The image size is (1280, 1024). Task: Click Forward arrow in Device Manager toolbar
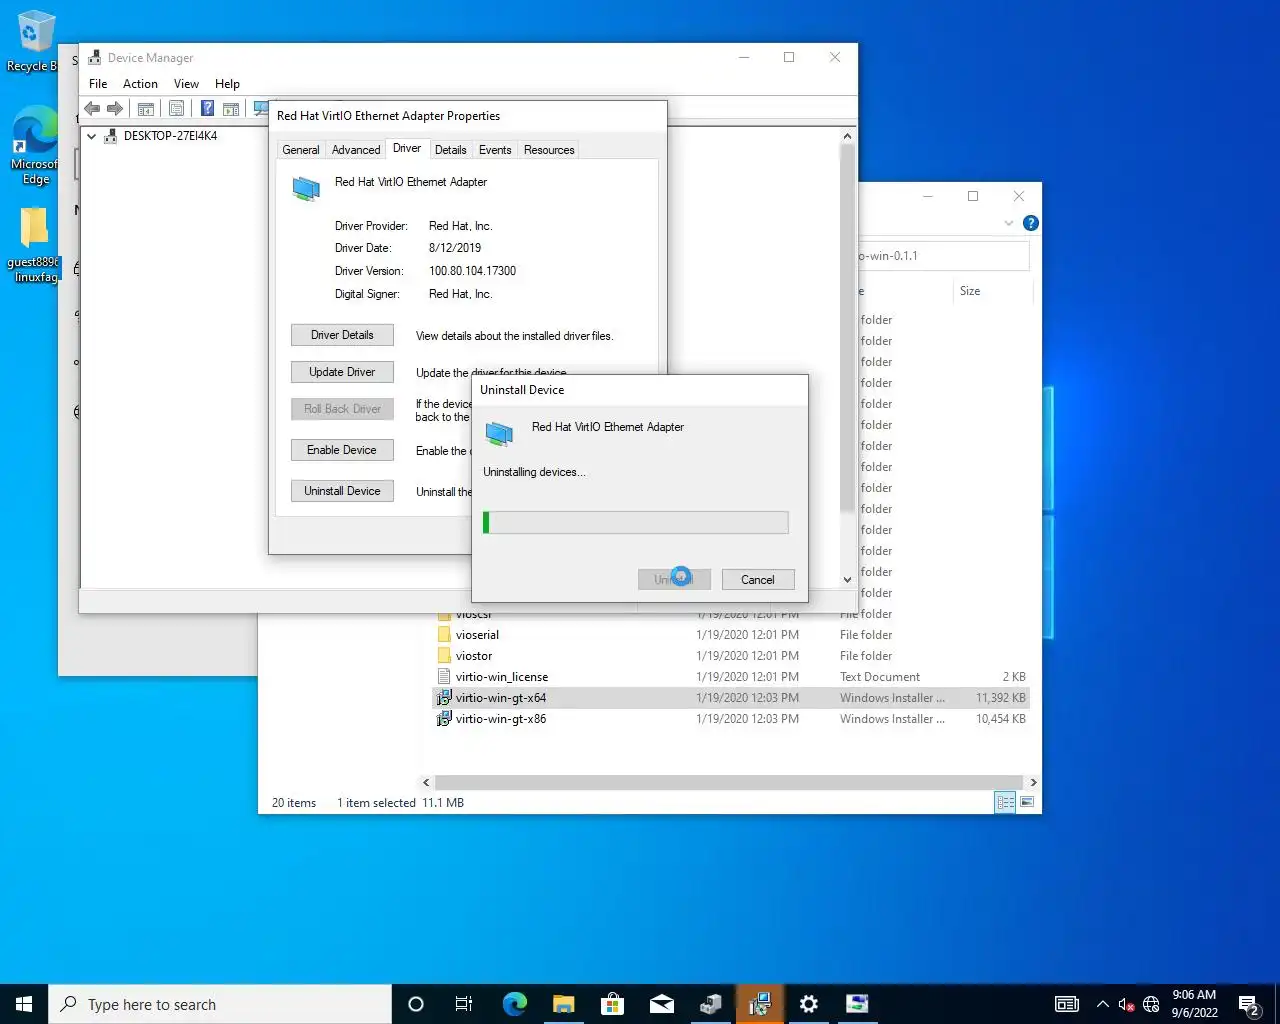click(115, 108)
